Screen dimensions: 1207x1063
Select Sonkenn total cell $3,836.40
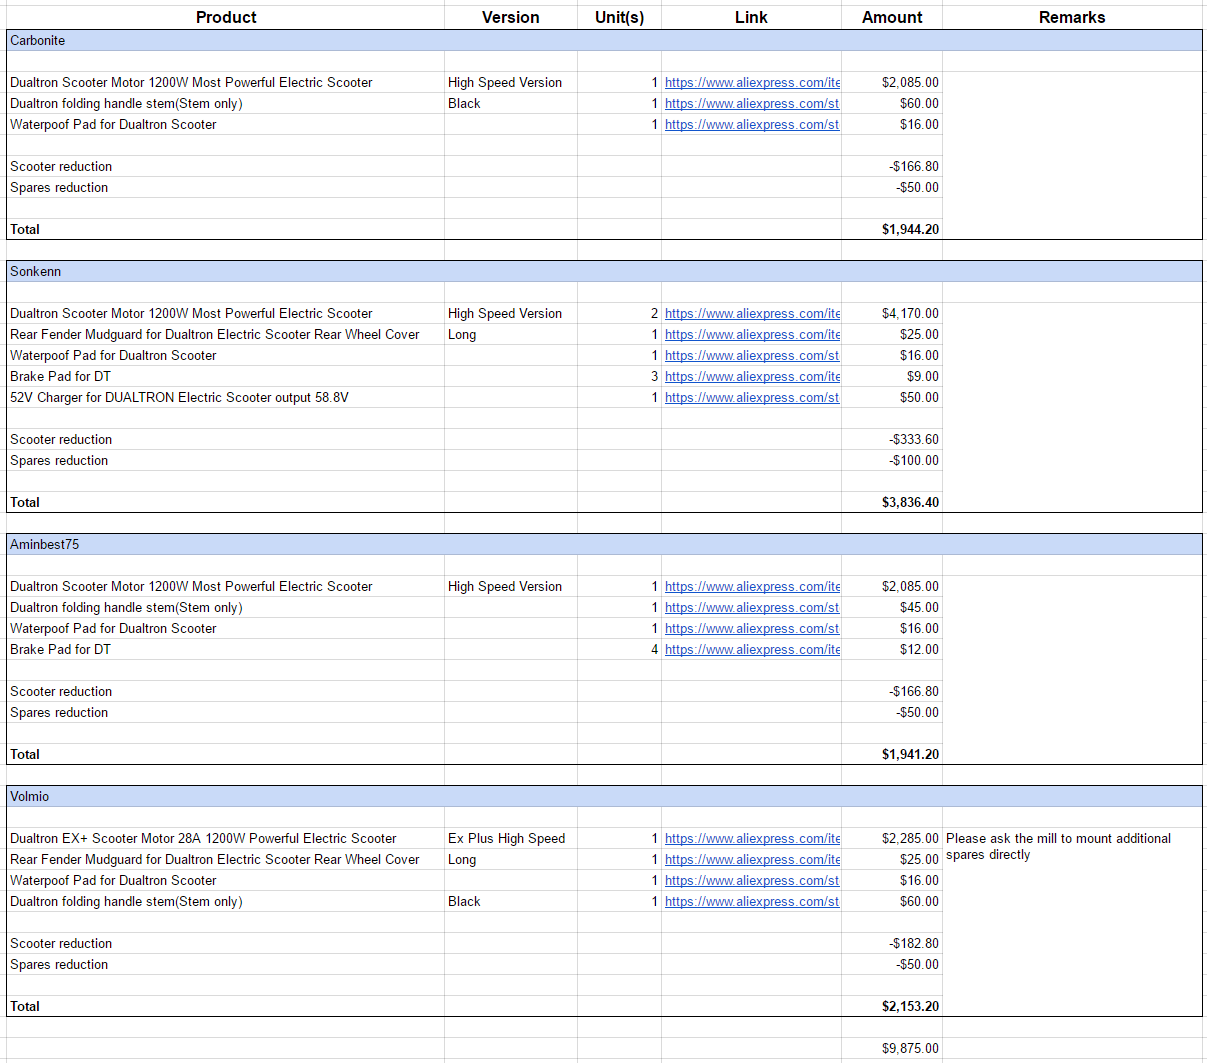(x=892, y=502)
